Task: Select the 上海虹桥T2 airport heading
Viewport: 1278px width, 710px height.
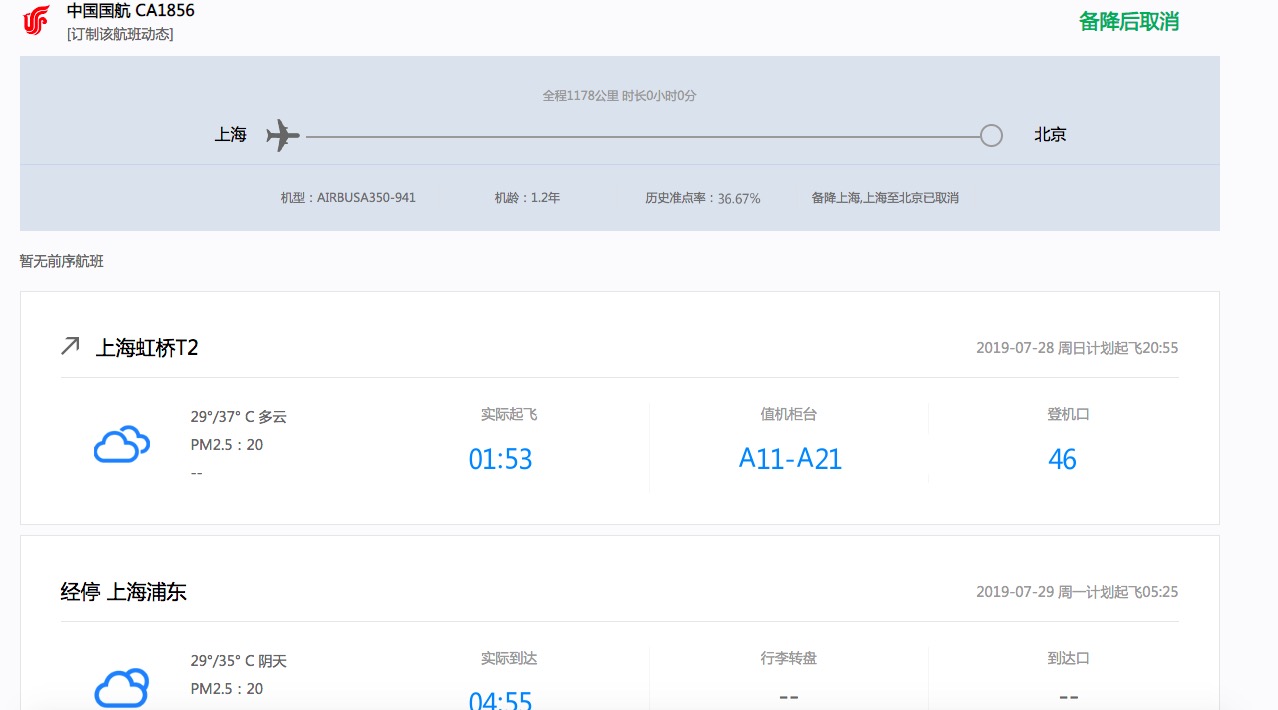Action: [x=147, y=348]
